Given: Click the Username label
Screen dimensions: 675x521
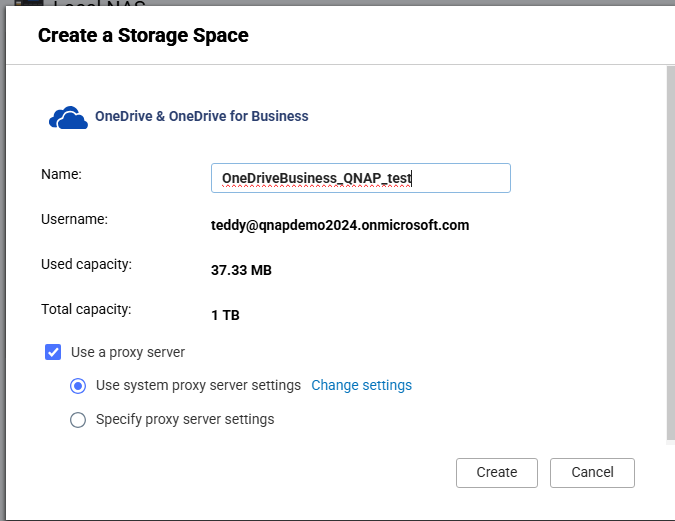Looking at the screenshot, I should click(x=74, y=219).
